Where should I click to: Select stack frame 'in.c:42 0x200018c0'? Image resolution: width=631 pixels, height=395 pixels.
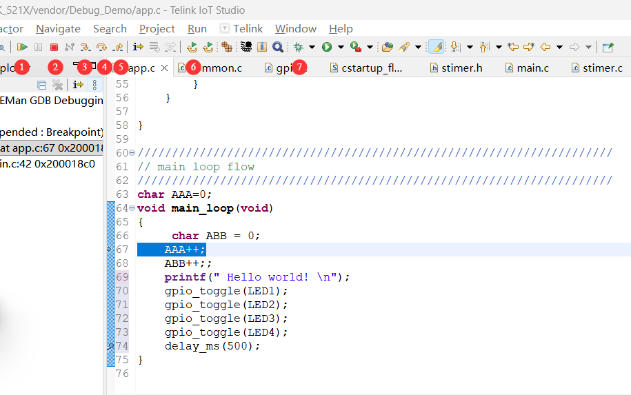pyautogui.click(x=47, y=164)
